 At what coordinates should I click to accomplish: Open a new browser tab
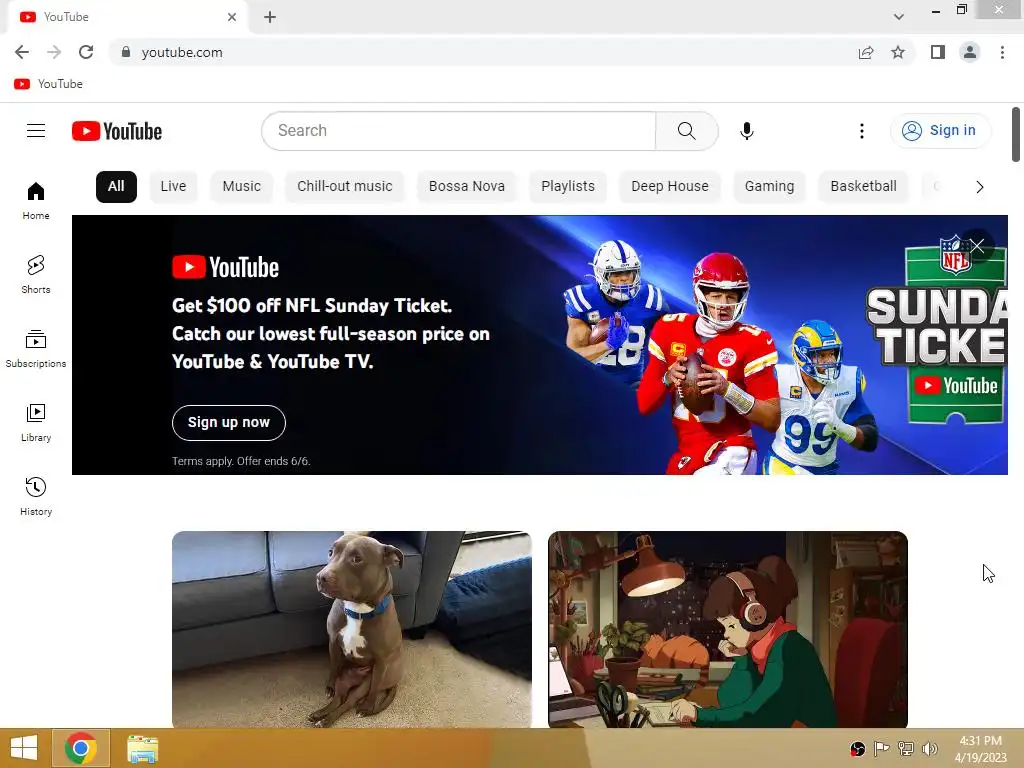point(270,17)
